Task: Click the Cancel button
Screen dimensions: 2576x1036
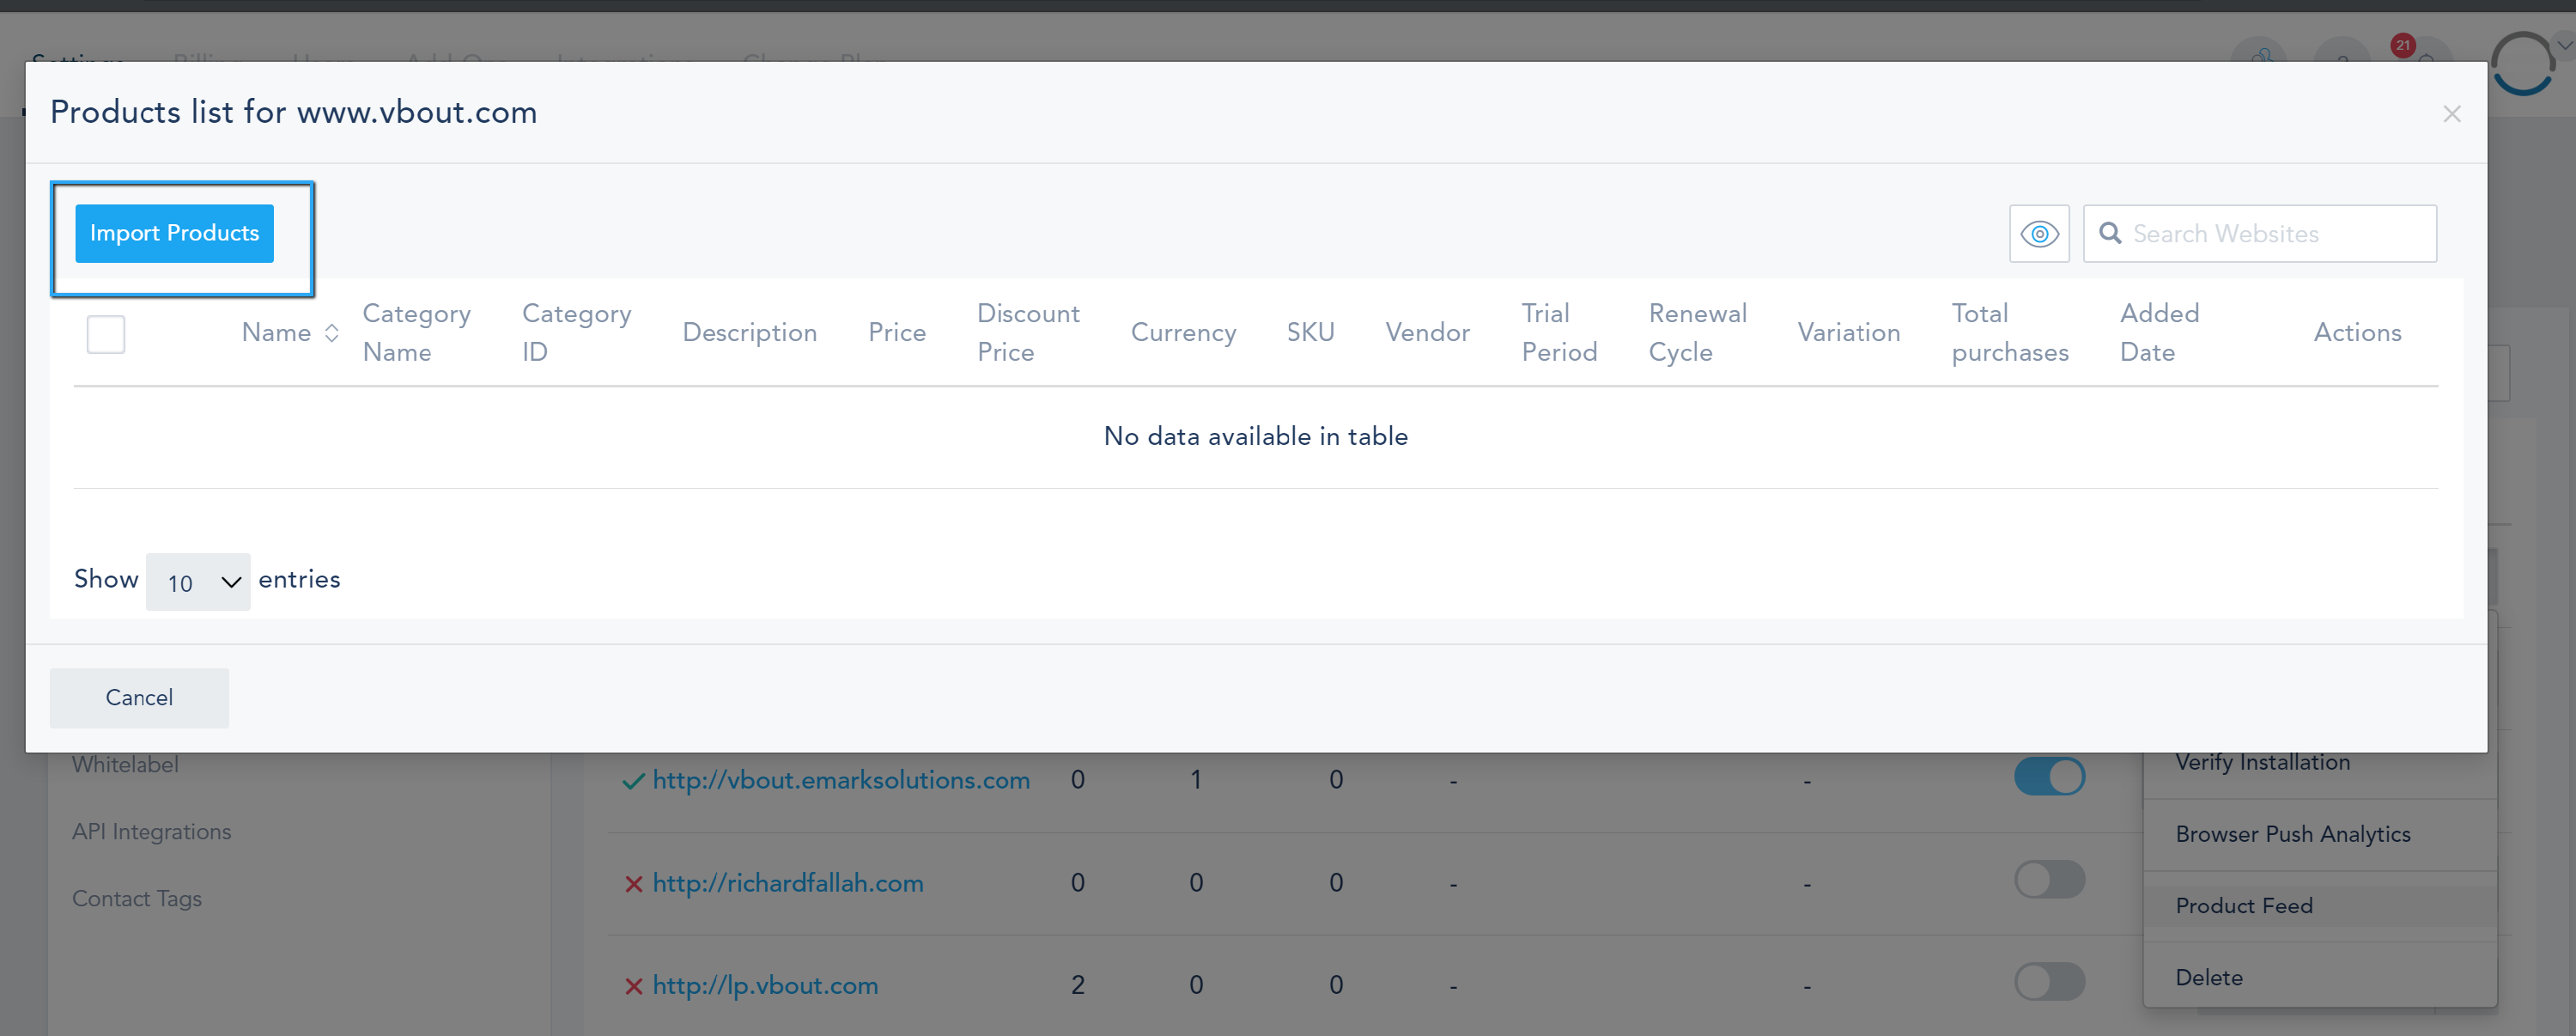Action: (139, 698)
